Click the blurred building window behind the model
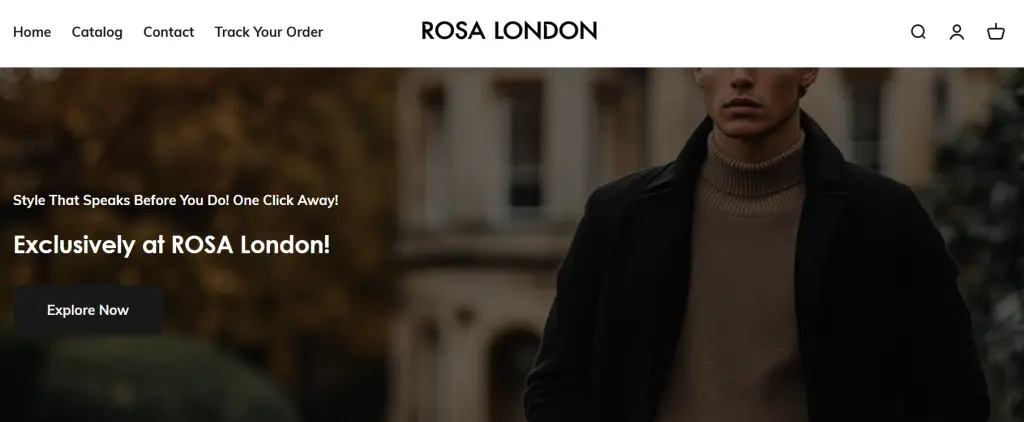Viewport: 1024px width, 422px height. [522, 144]
